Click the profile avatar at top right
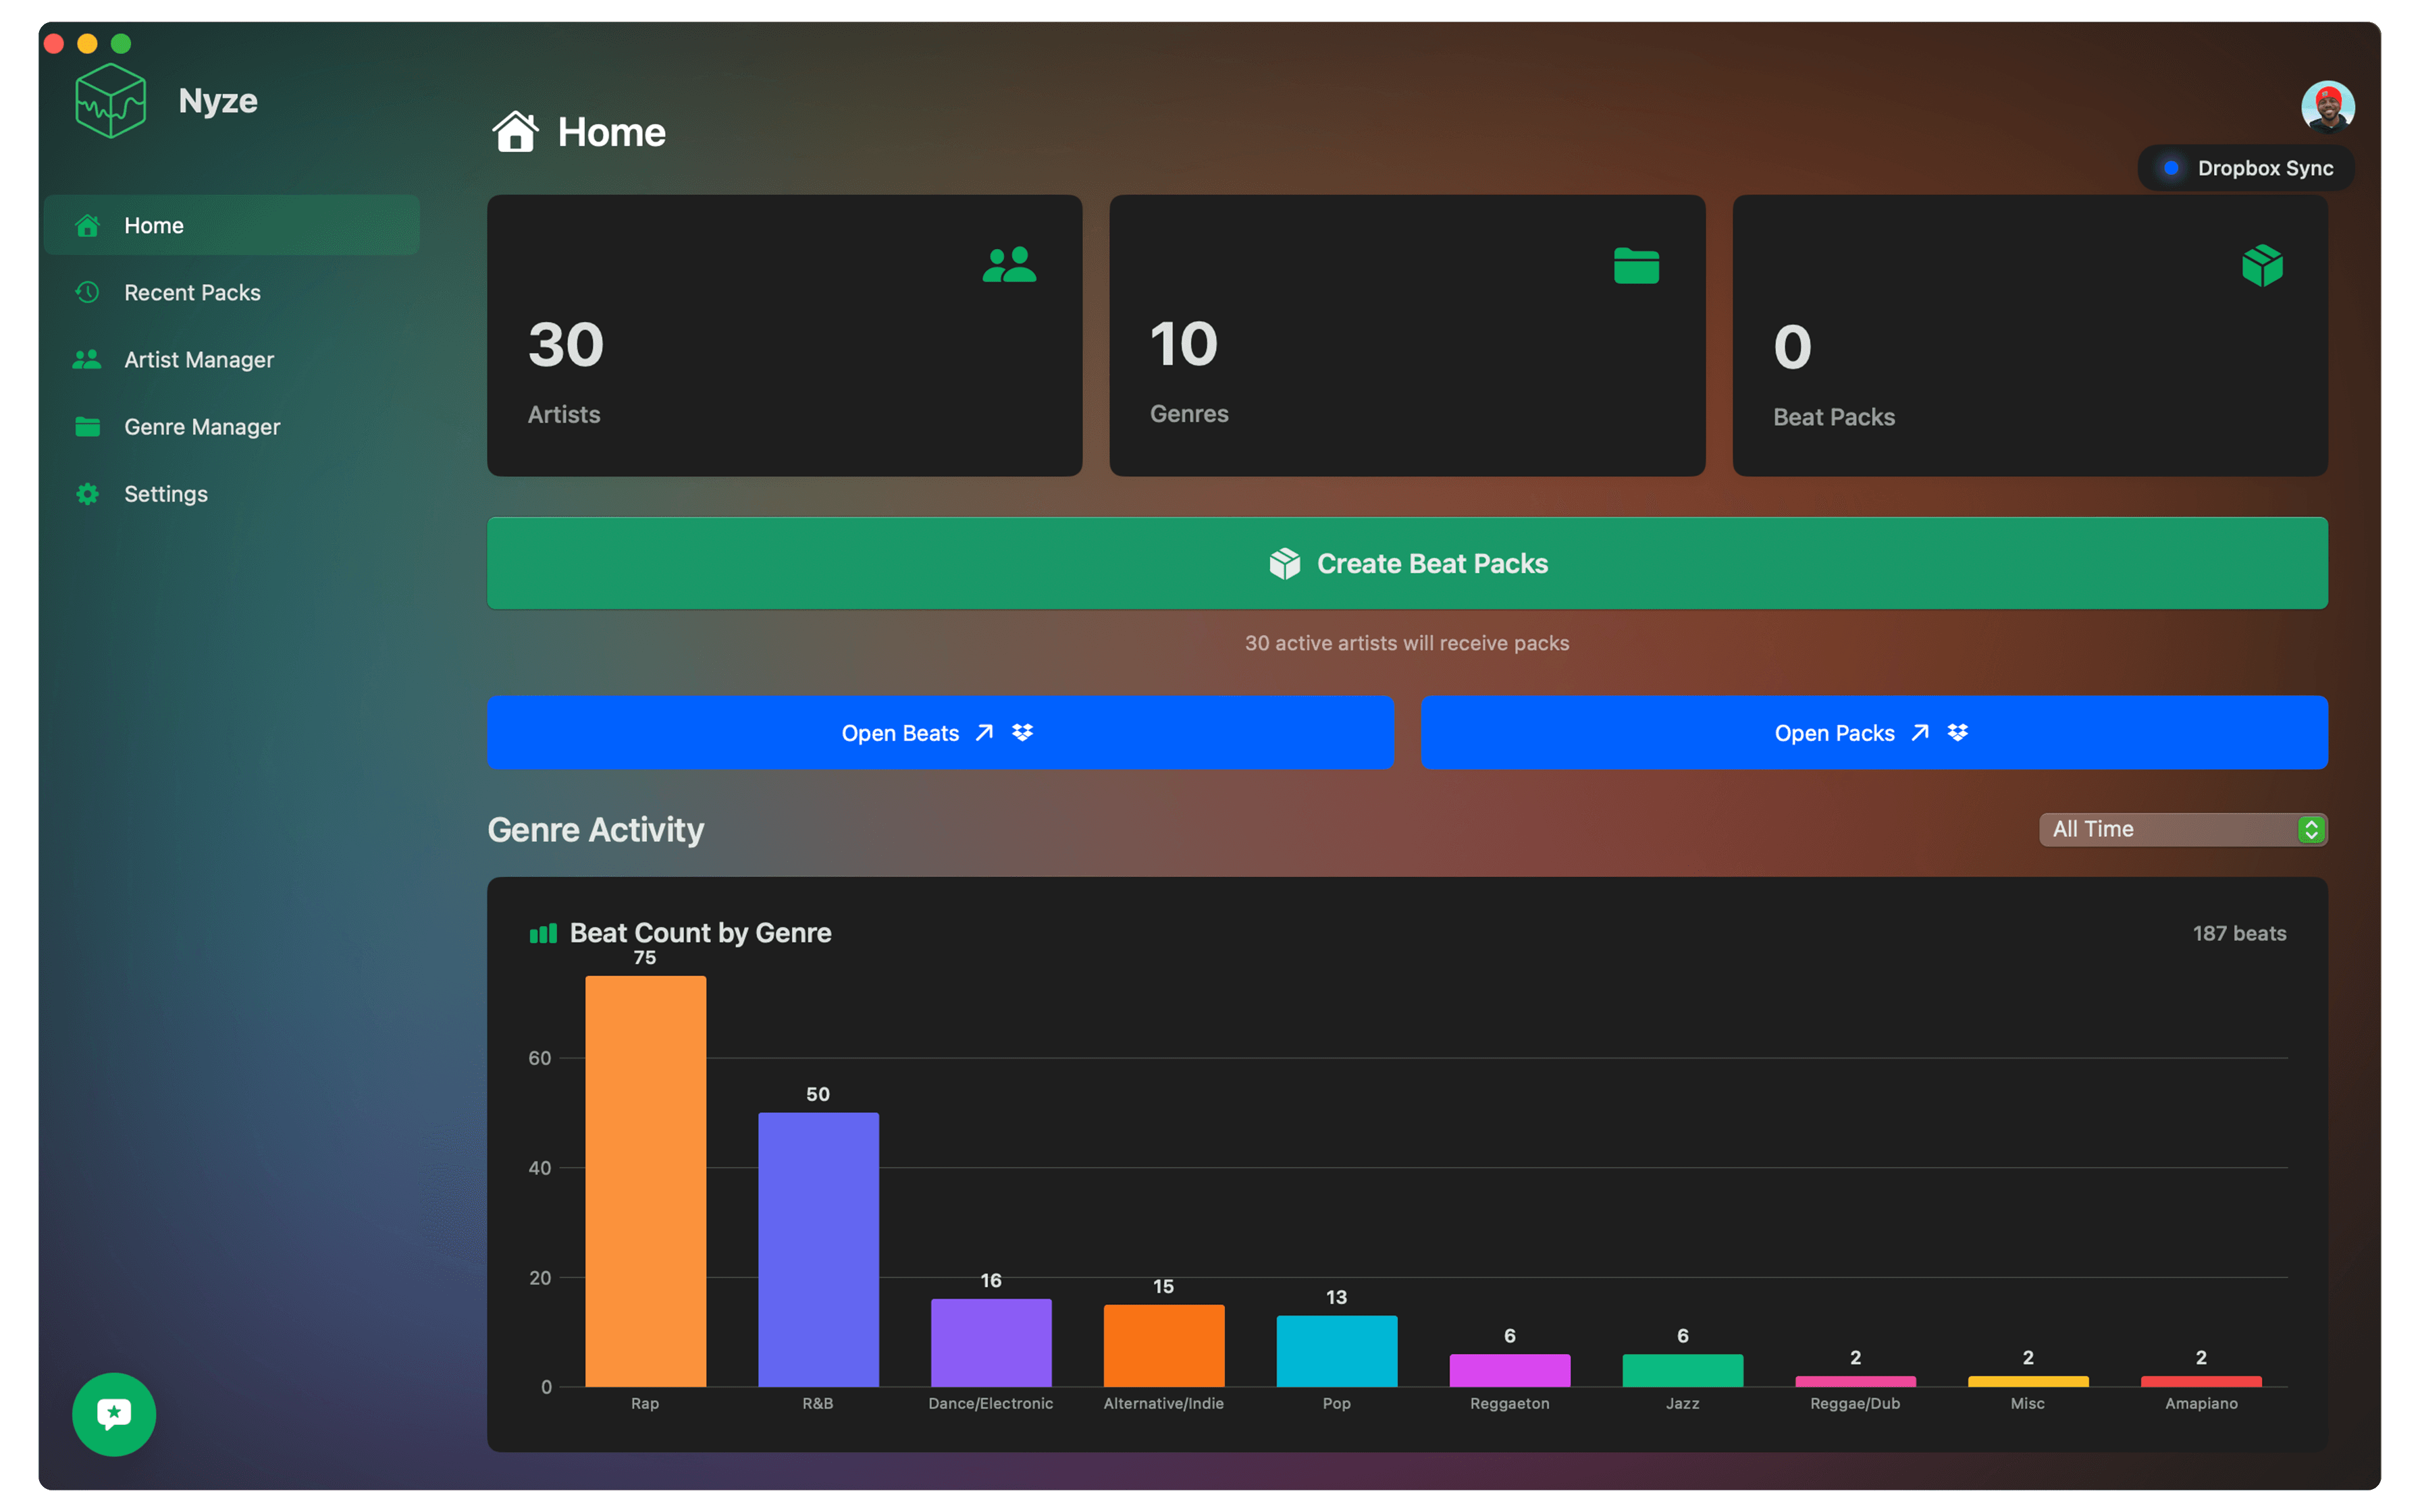The height and width of the screenshot is (1512, 2420). point(2327,106)
